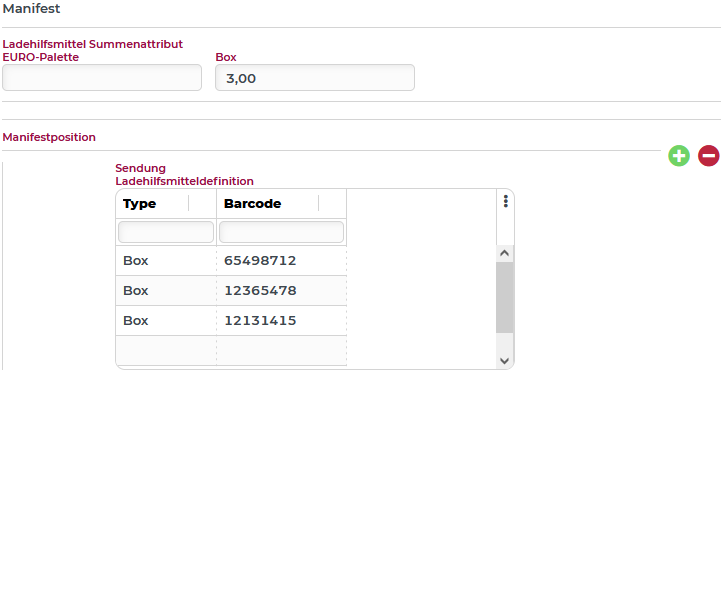Click the Barcode column's resize handle
Image resolution: width=724 pixels, height=599 pixels.
click(318, 204)
